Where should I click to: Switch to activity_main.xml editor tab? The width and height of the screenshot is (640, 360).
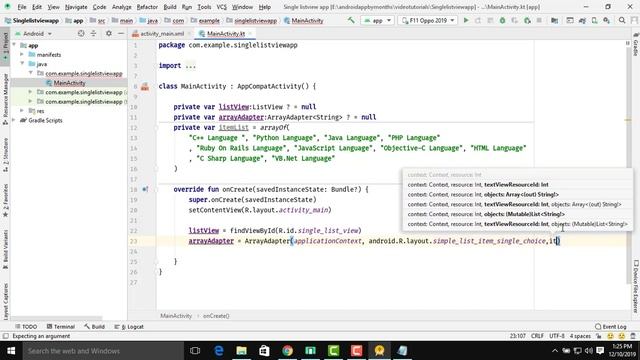tap(162, 33)
